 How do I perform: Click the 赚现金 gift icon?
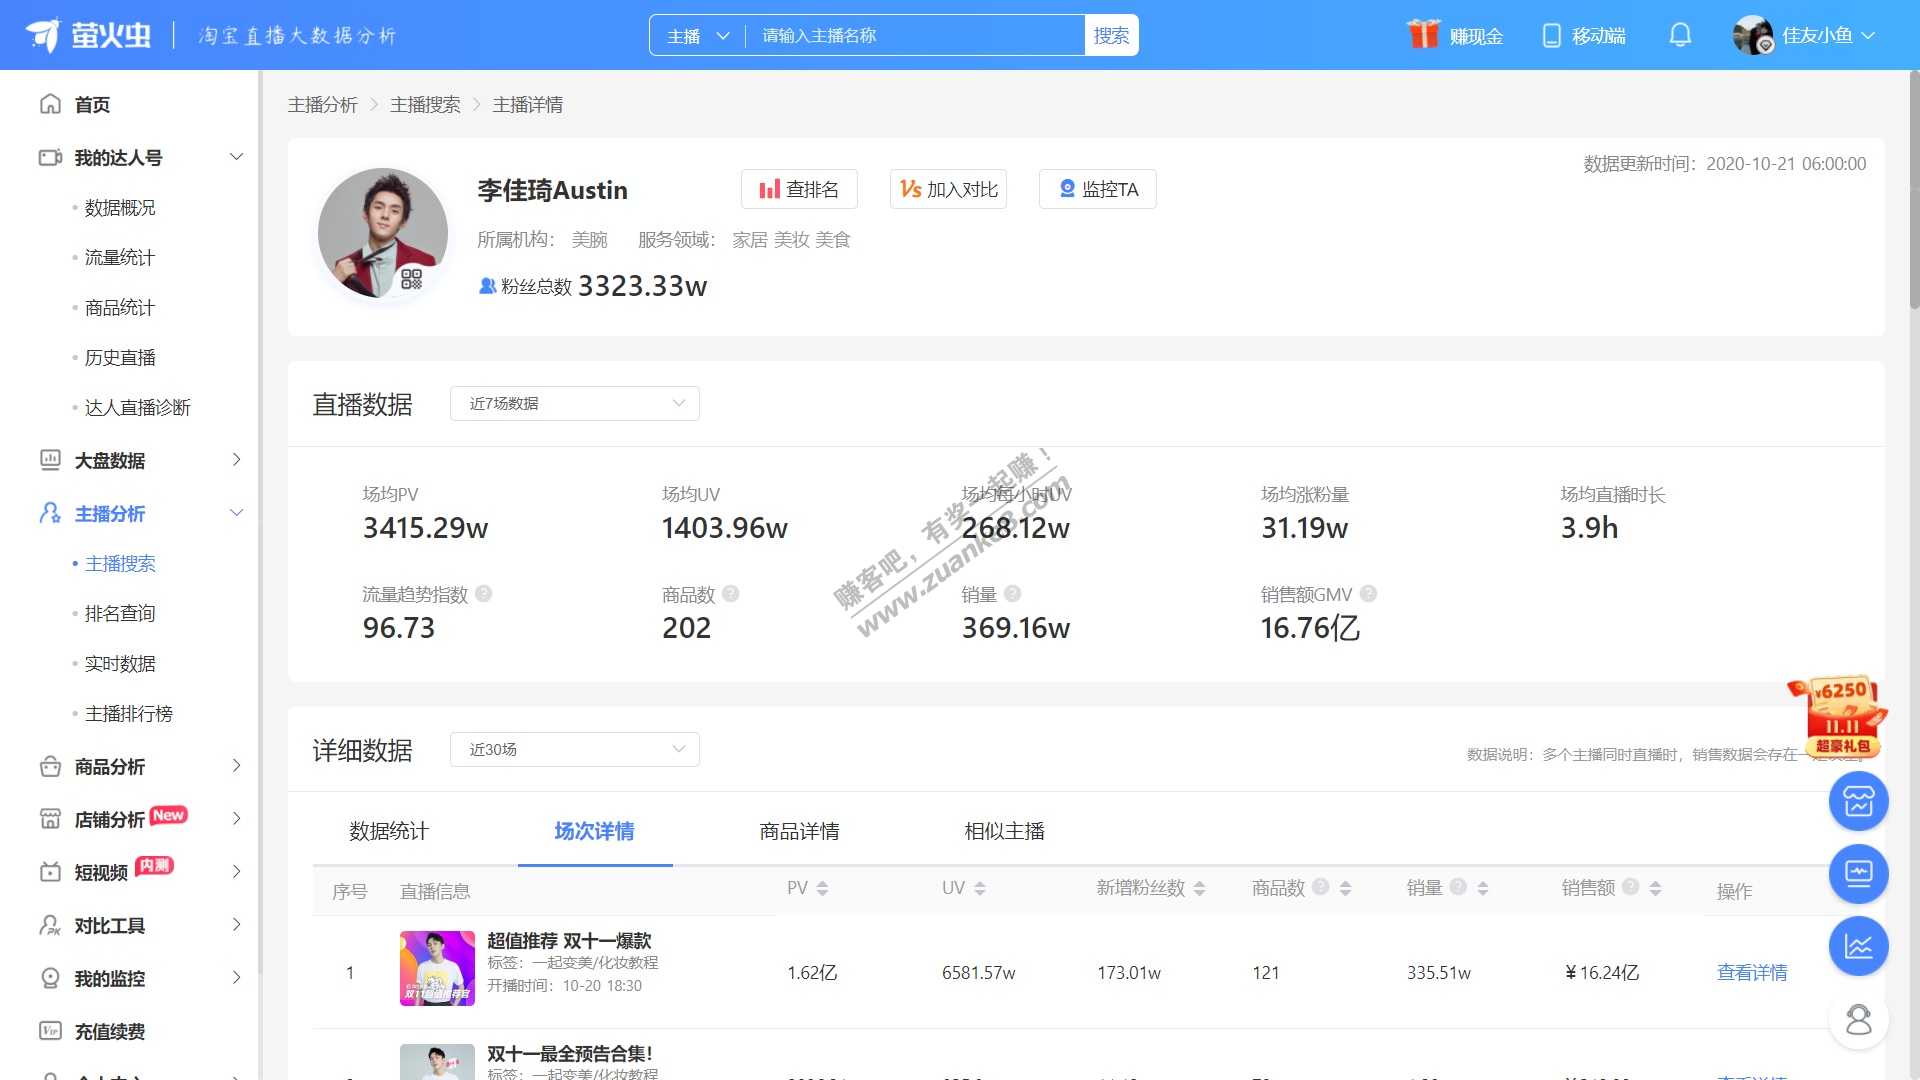[1423, 35]
